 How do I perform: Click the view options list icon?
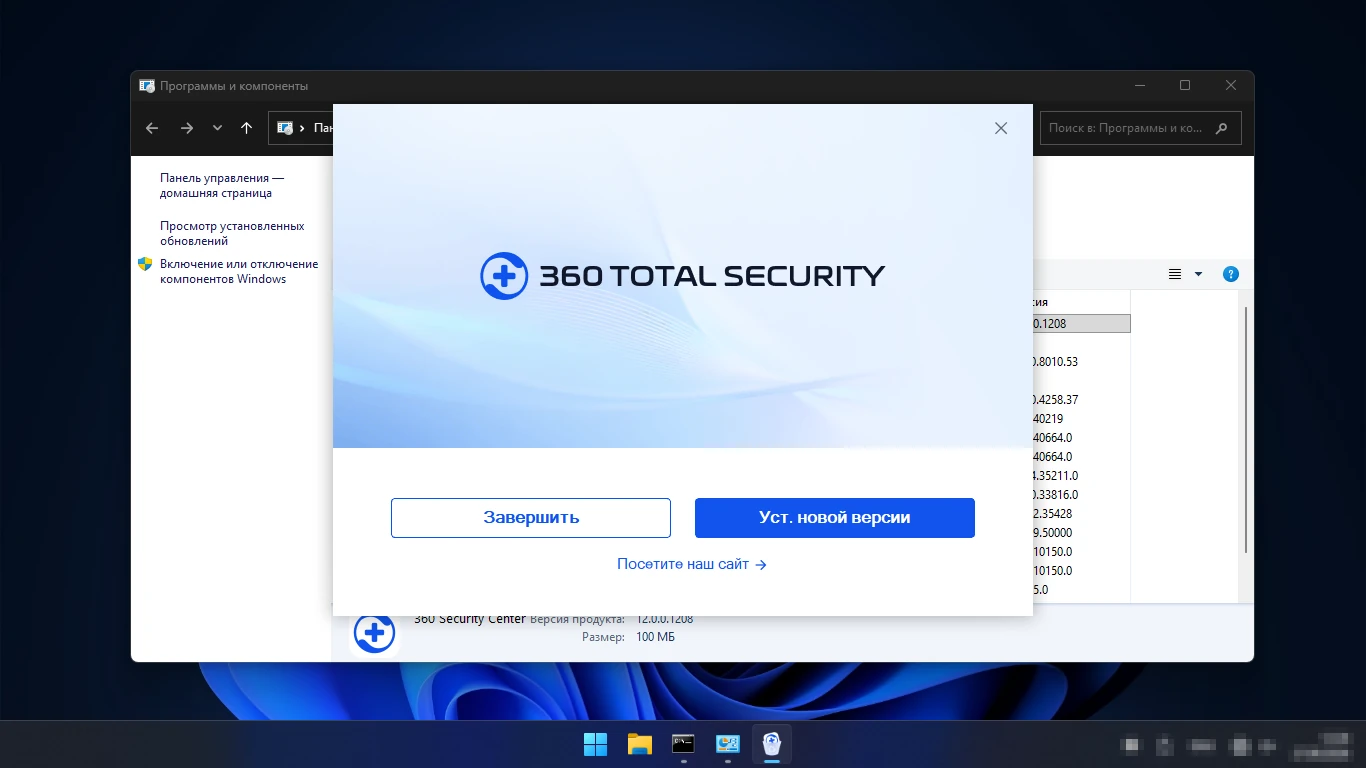tap(1175, 274)
